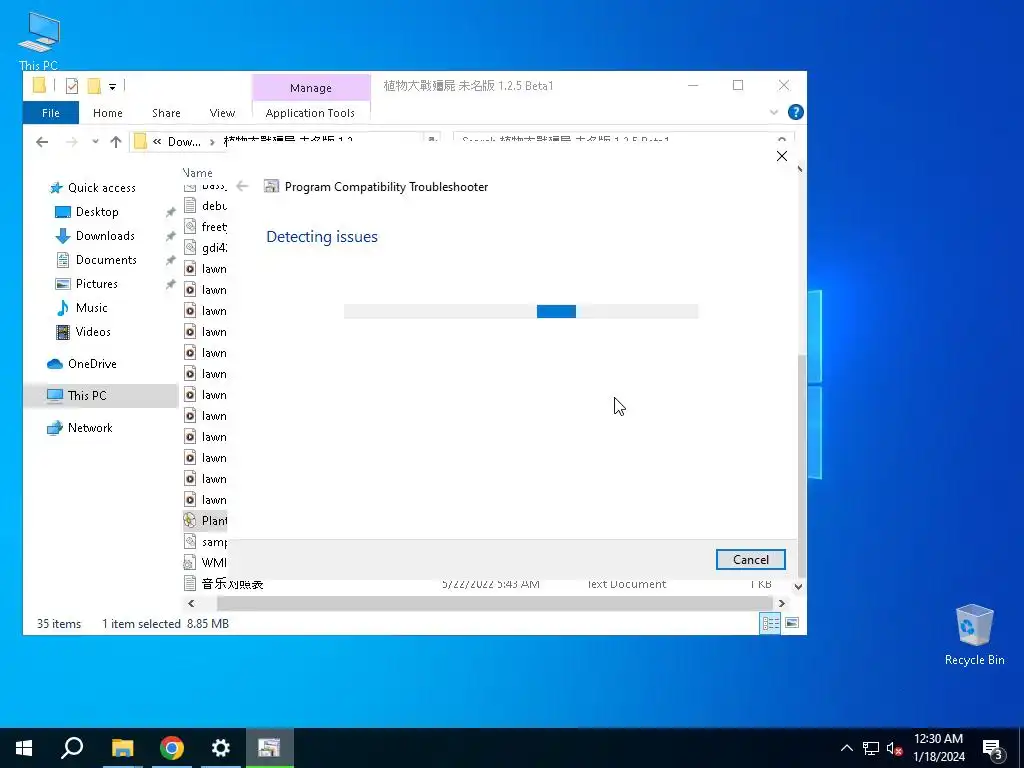Open the File menu

[50, 113]
